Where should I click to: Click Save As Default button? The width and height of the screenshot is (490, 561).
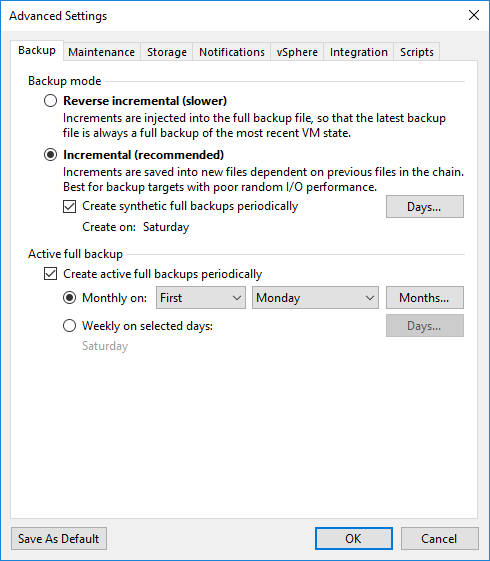[59, 538]
